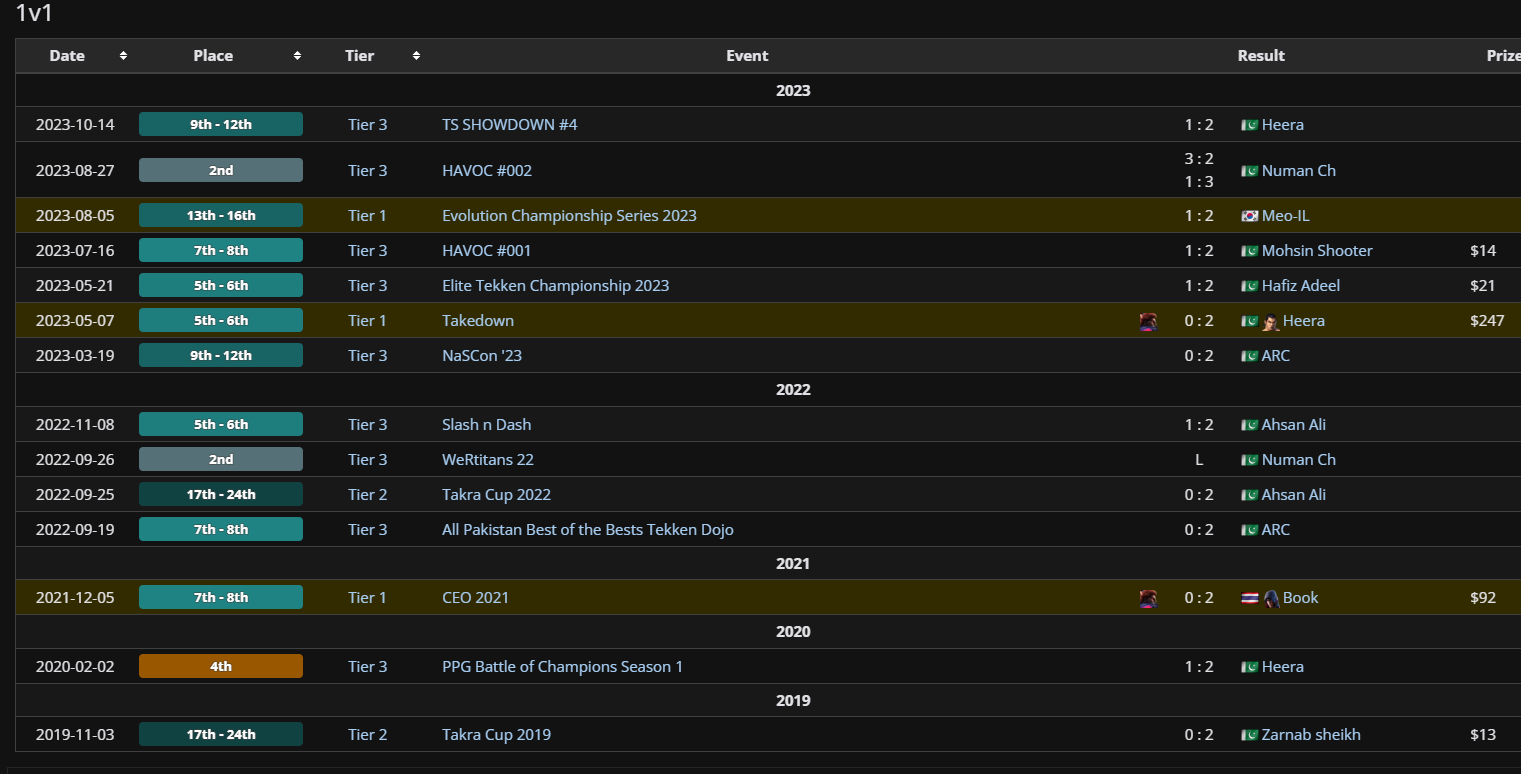Sort the table by Date using its sort arrows
1521x774 pixels.
tap(123, 56)
